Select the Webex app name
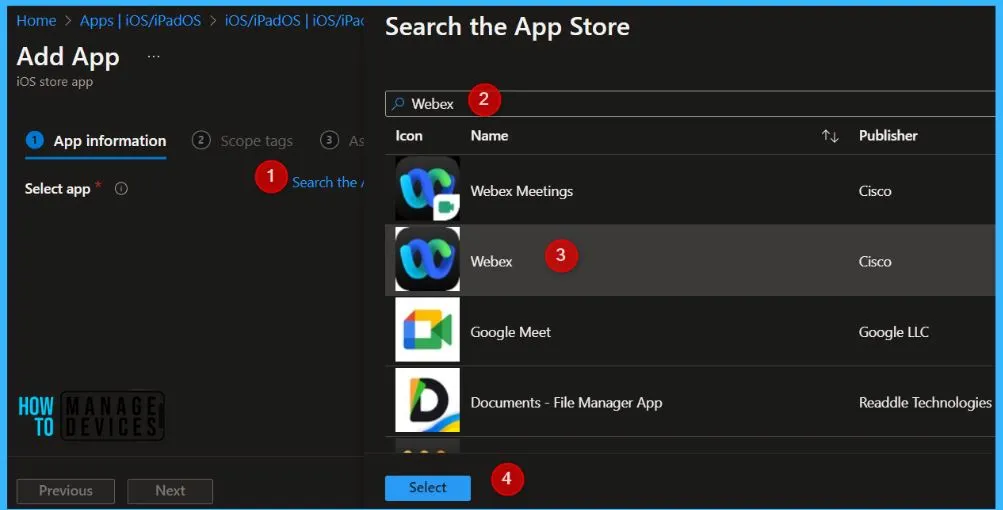The width and height of the screenshot is (1003, 510). click(491, 261)
